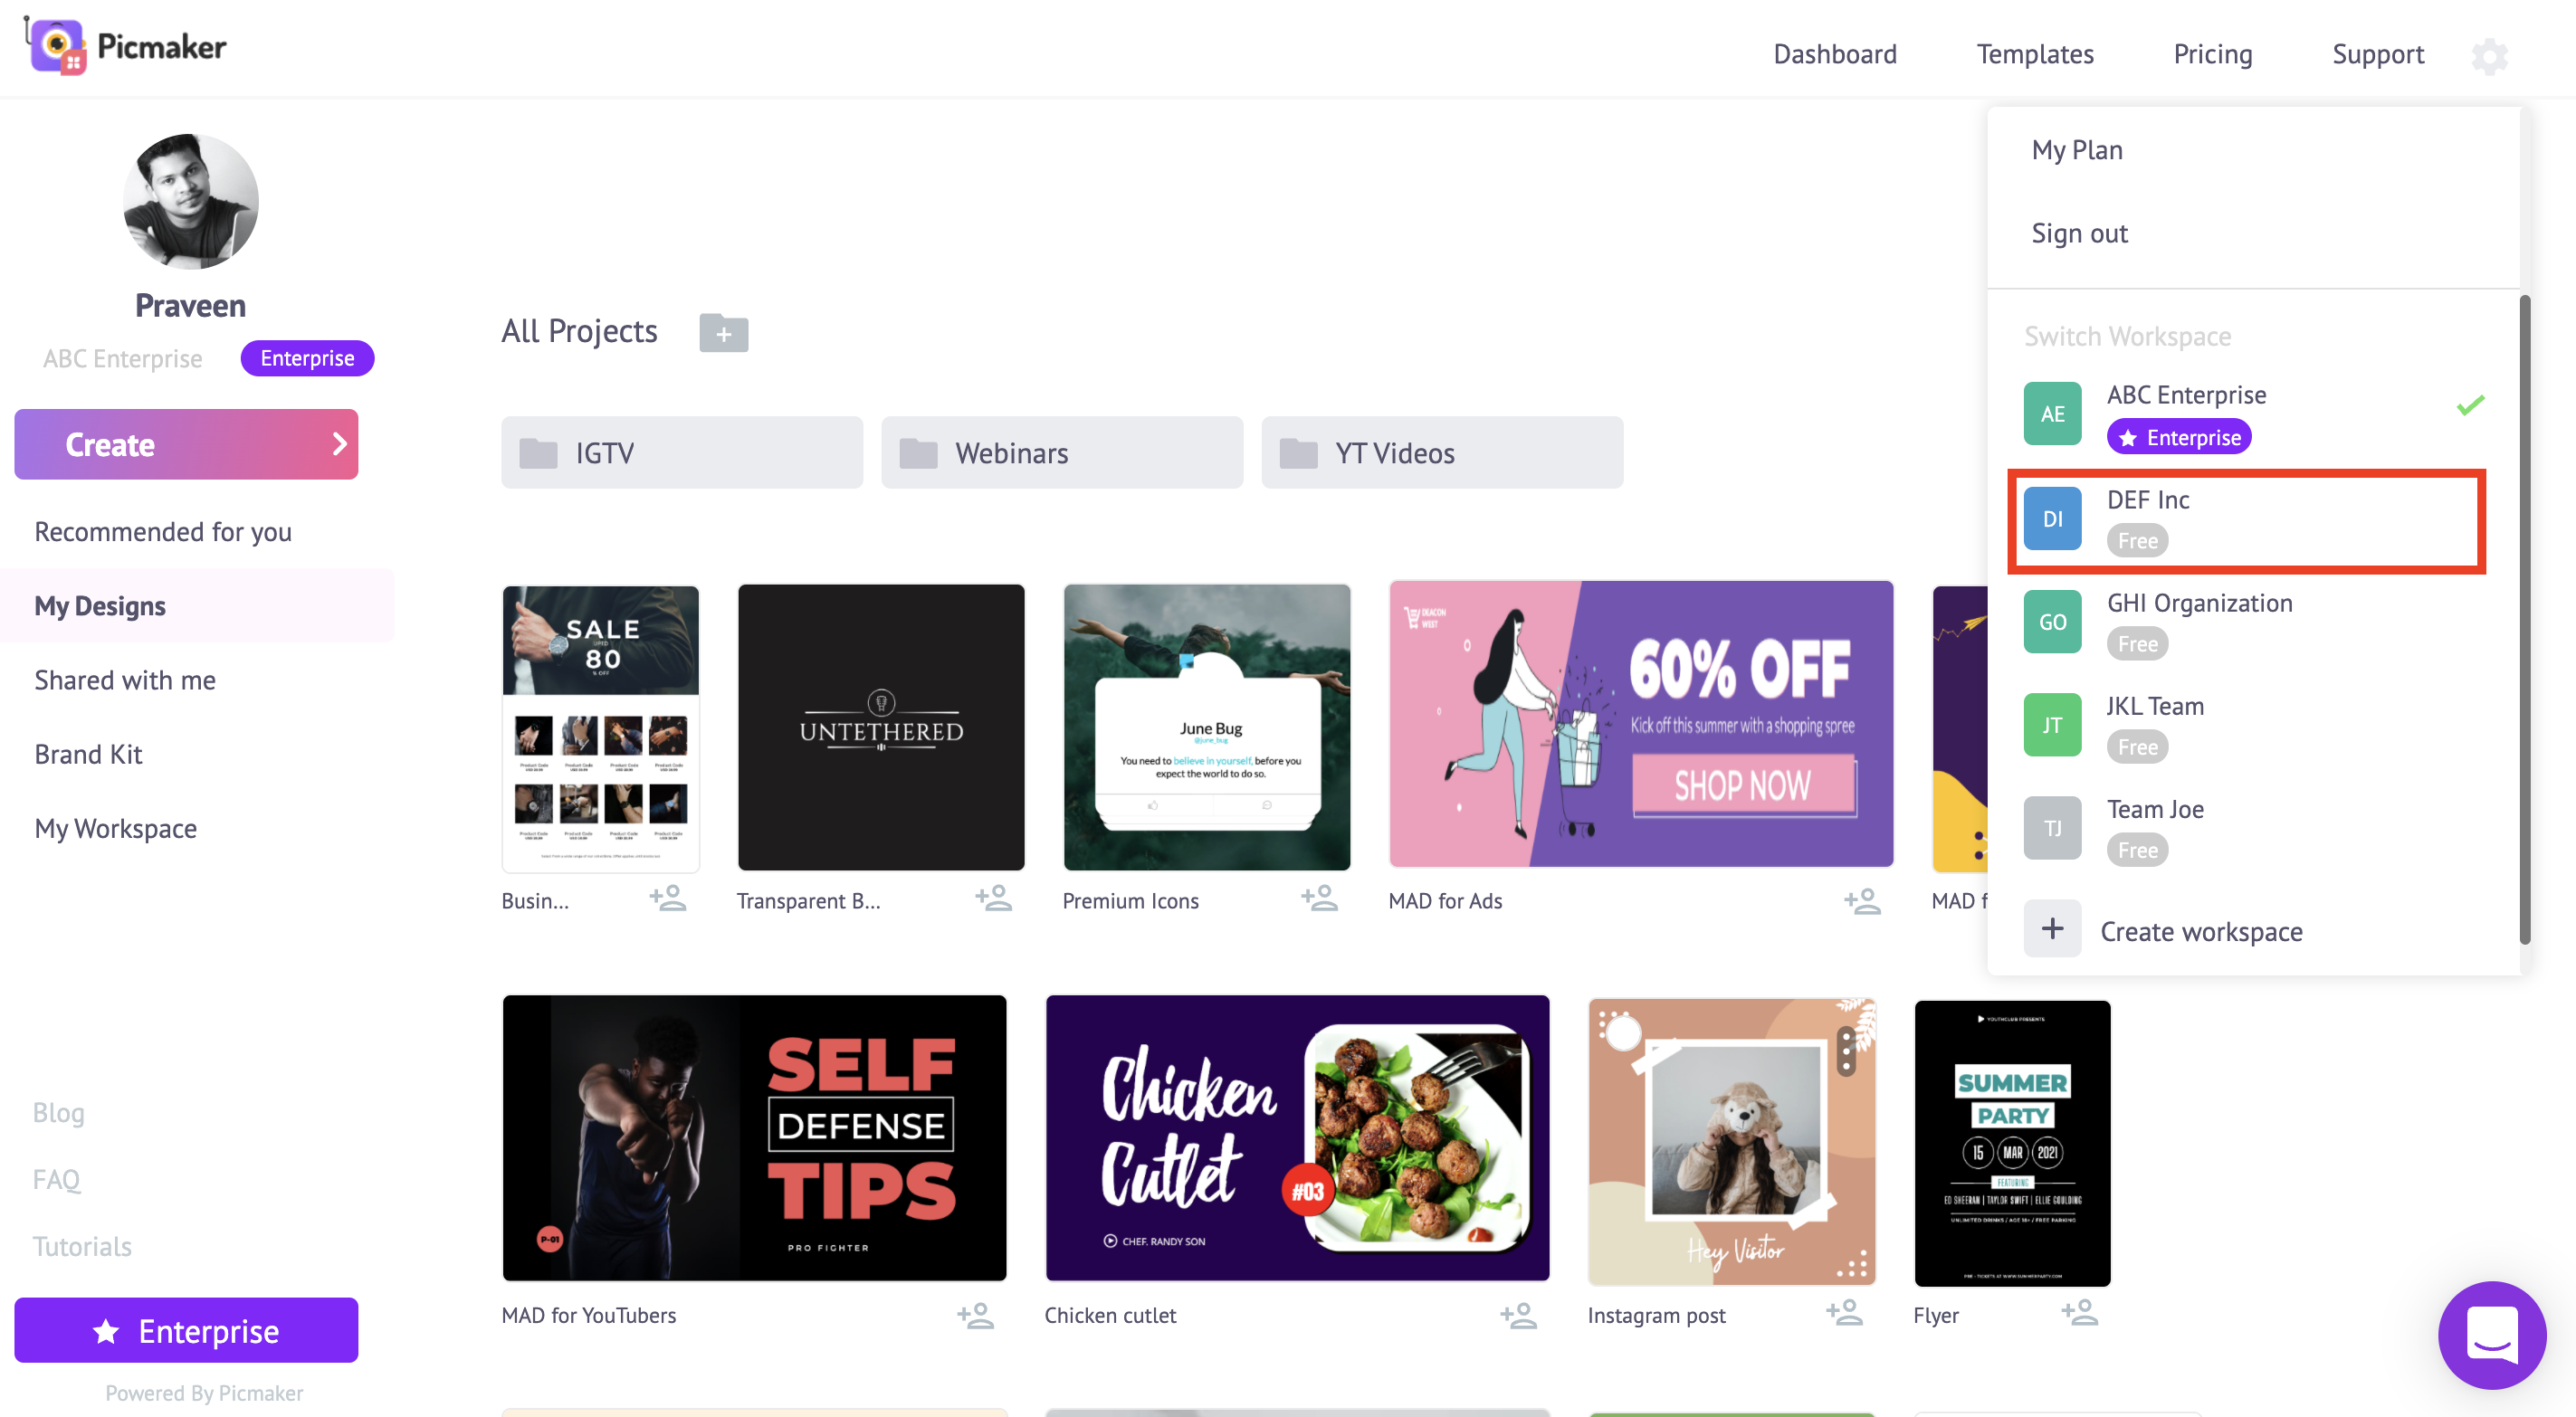Navigate to Templates tab
This screenshot has width=2576, height=1417.
pyautogui.click(x=2035, y=54)
